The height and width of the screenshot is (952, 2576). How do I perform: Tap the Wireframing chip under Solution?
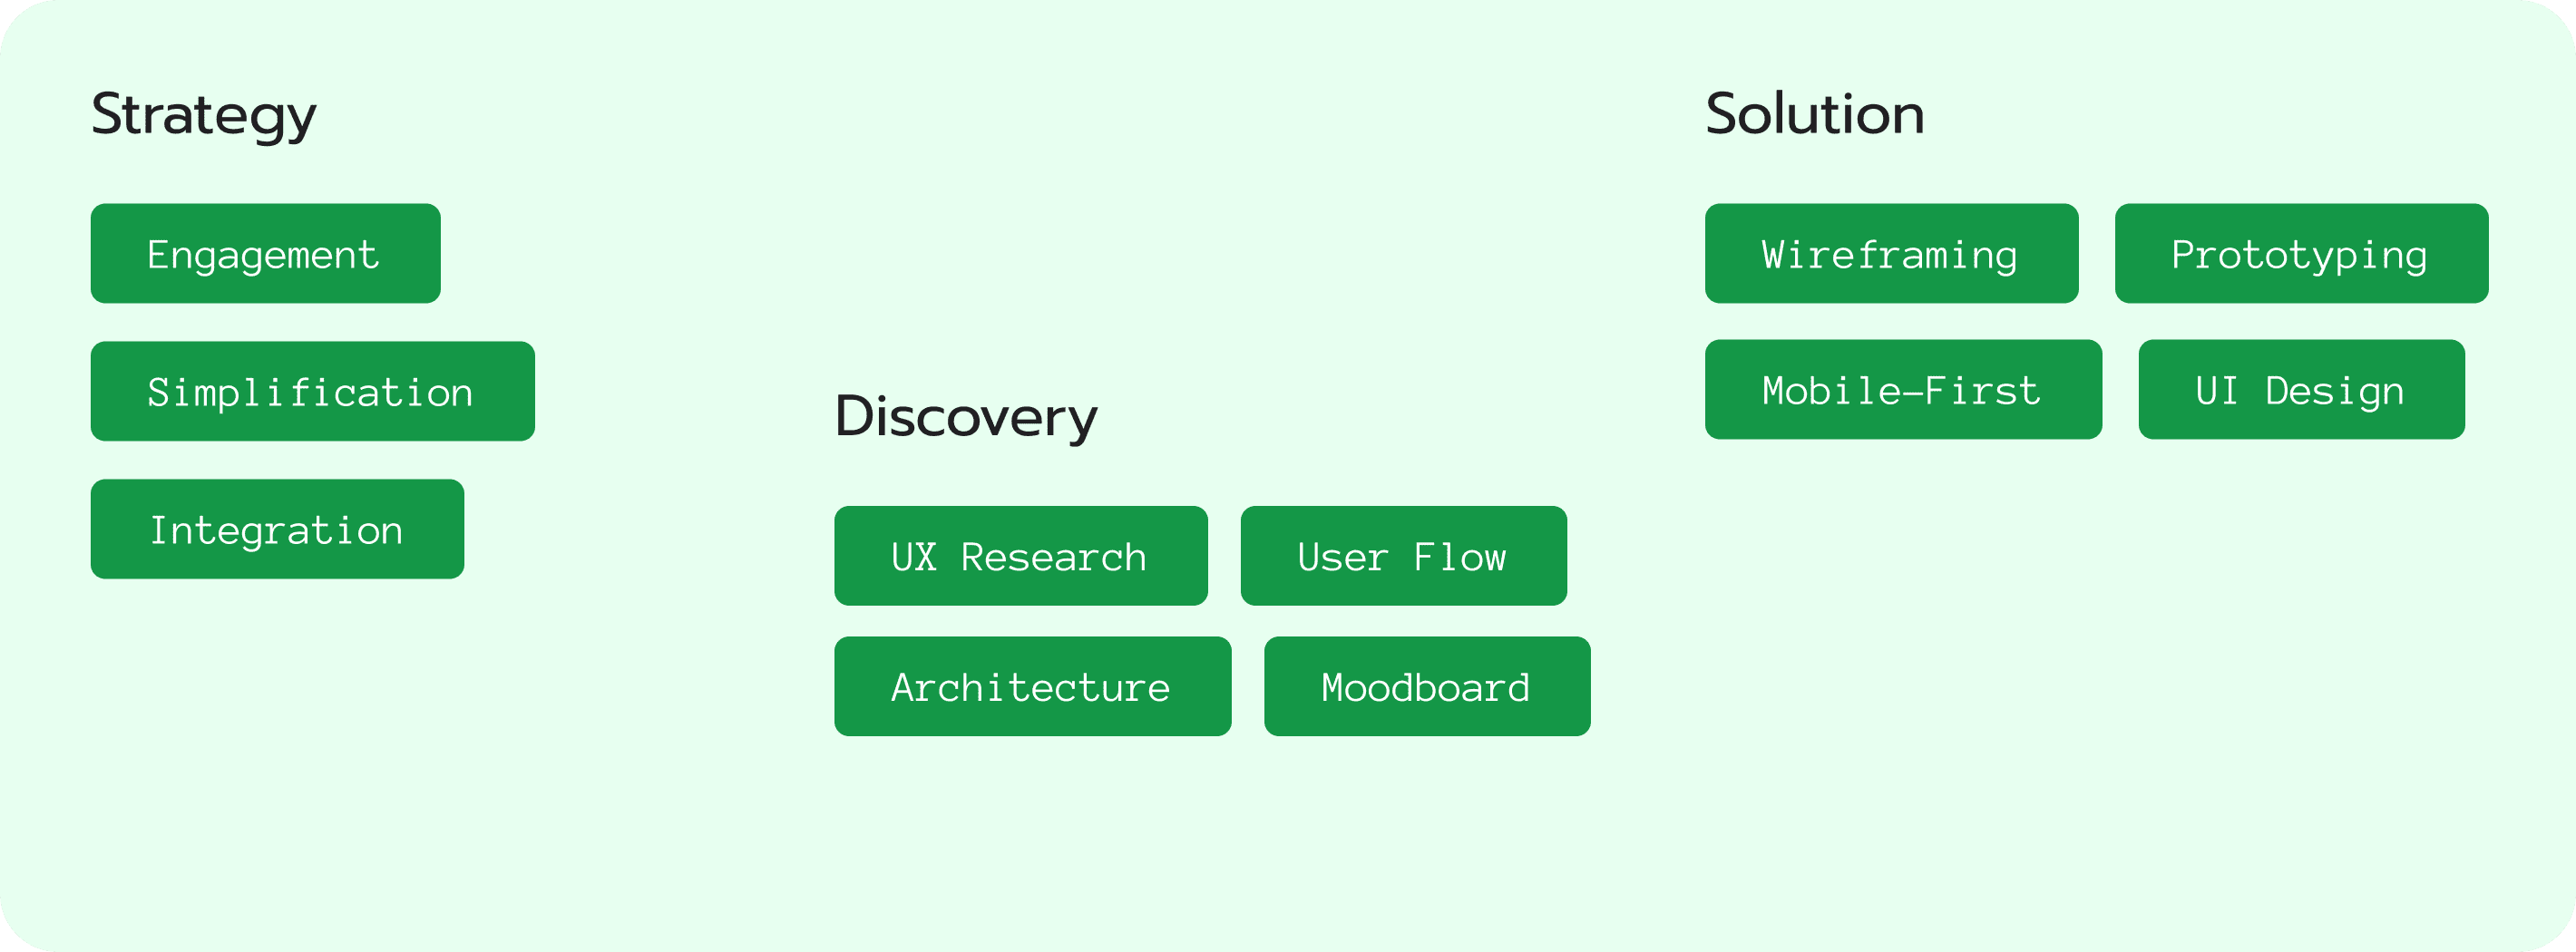[x=1891, y=254]
